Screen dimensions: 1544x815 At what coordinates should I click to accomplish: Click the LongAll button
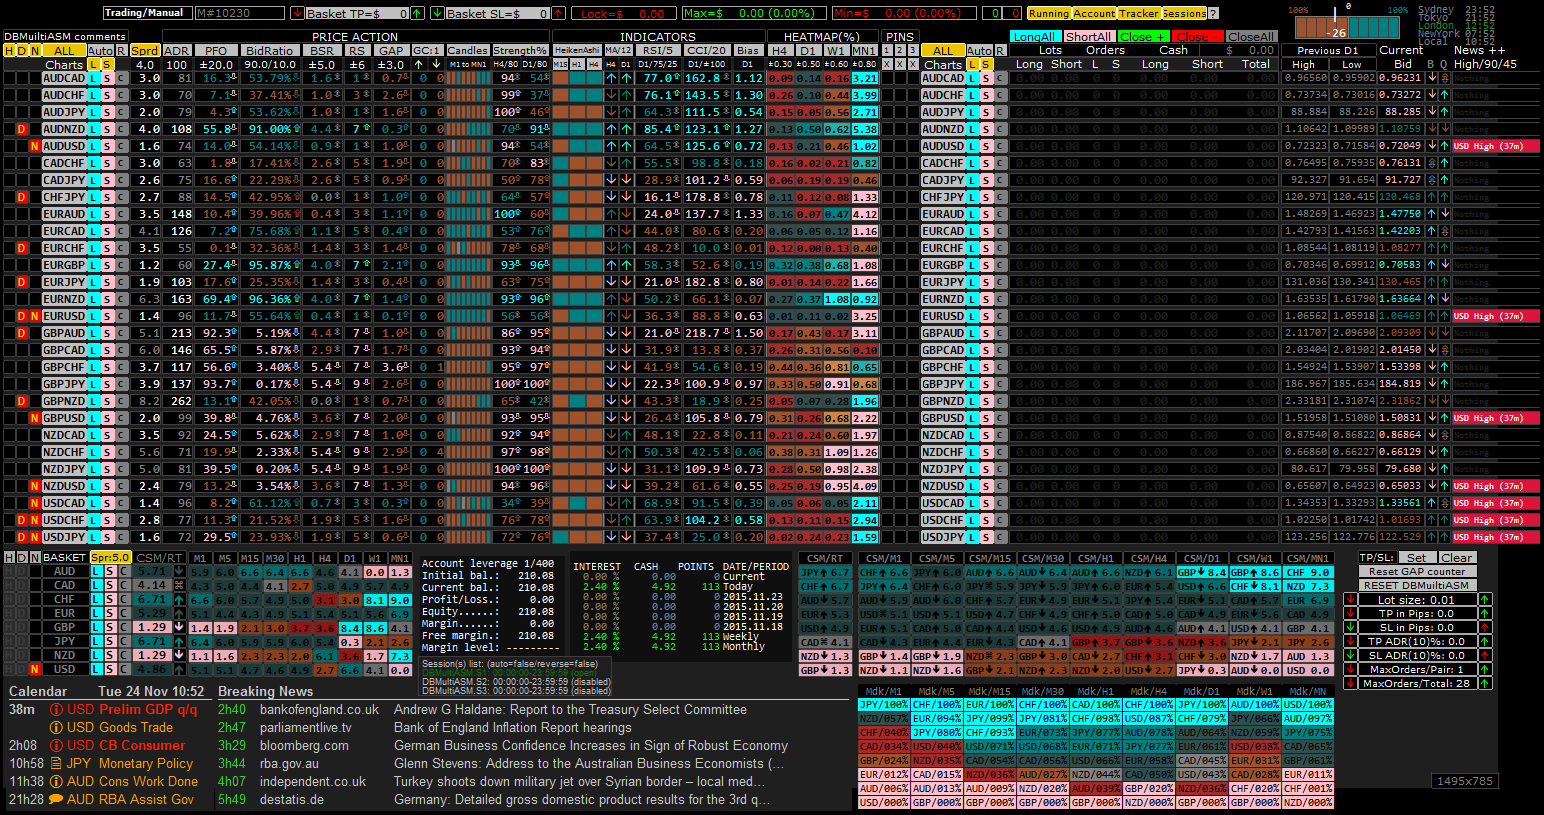tap(1034, 36)
